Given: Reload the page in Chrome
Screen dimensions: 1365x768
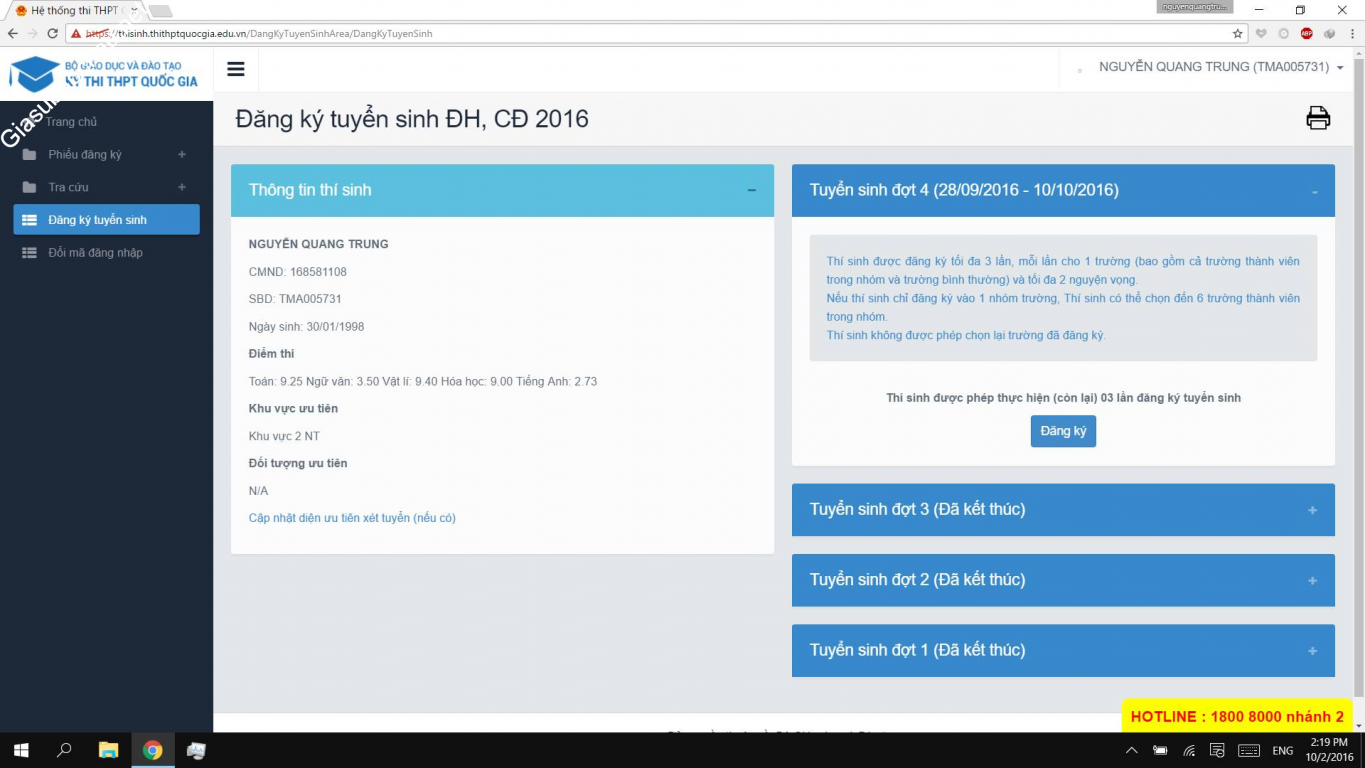Looking at the screenshot, I should coord(52,33).
